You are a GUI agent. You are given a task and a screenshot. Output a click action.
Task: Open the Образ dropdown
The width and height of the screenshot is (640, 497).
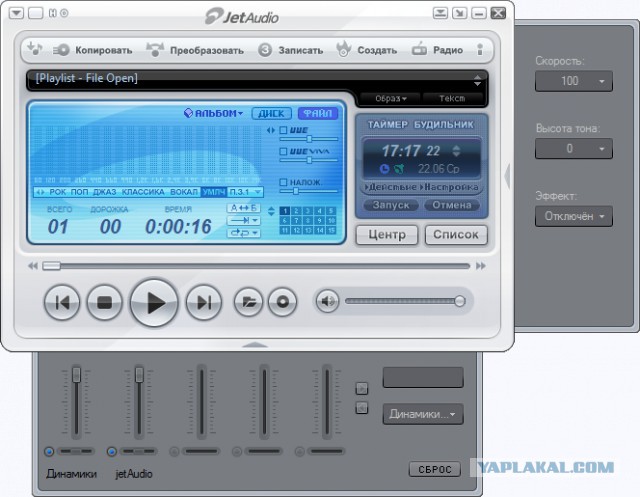click(x=390, y=98)
